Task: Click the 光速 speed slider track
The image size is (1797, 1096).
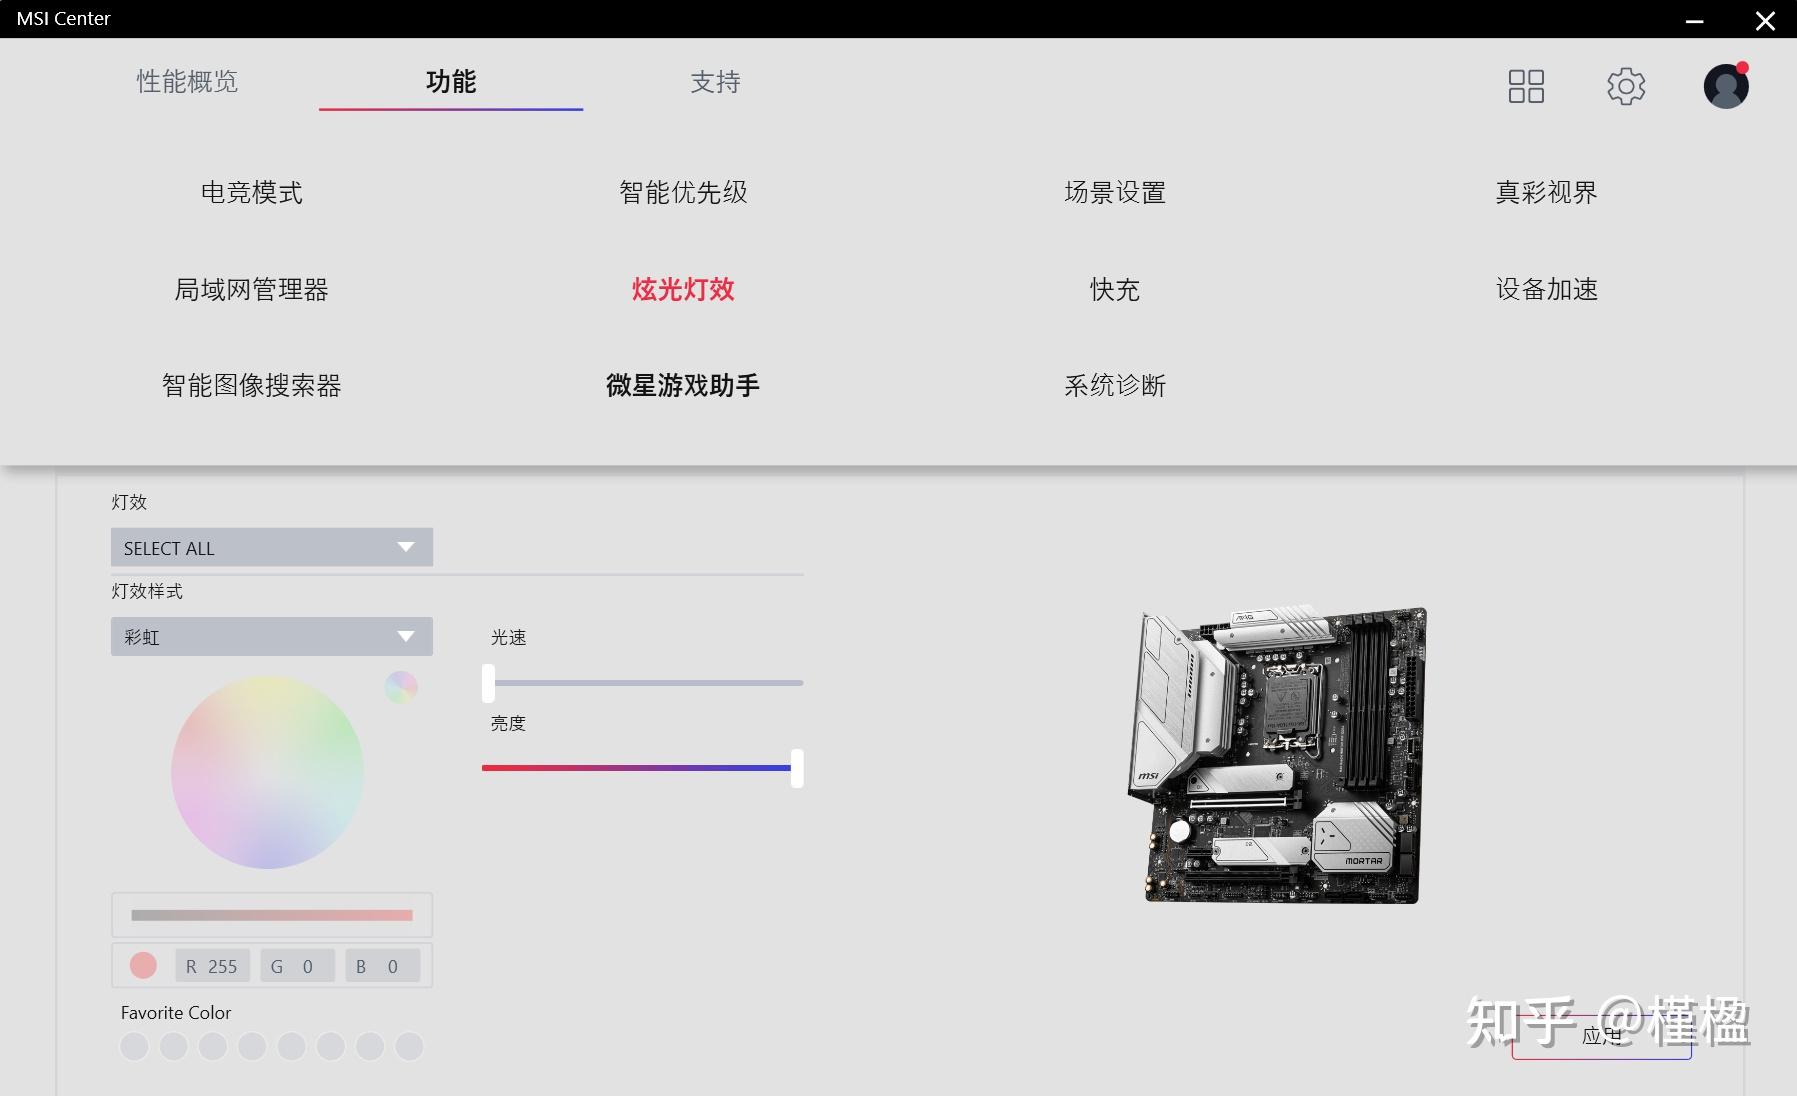Action: [643, 683]
